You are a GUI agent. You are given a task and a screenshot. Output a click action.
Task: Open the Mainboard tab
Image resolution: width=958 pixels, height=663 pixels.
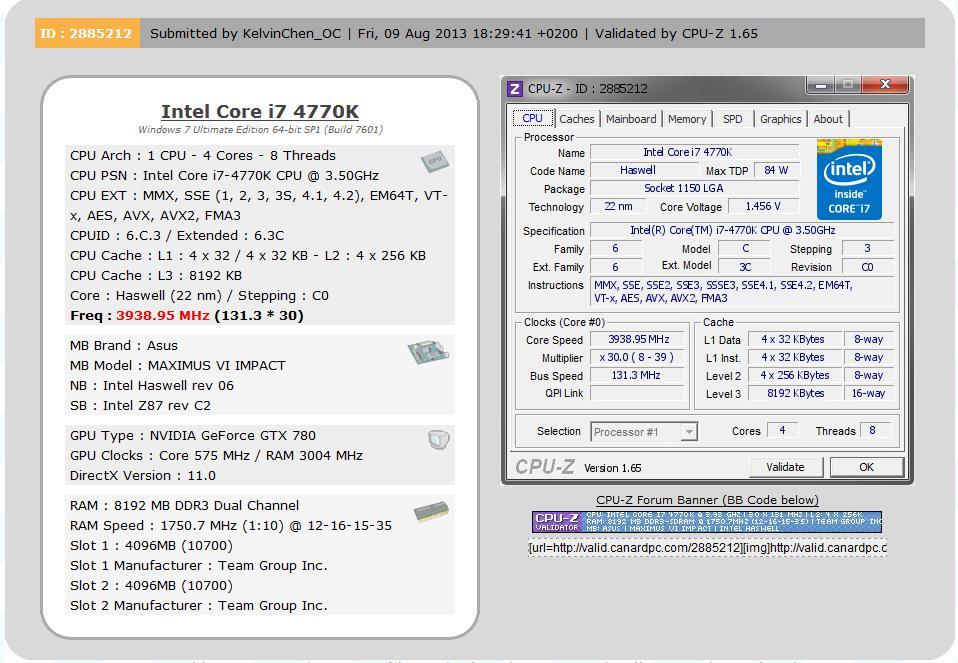pos(631,119)
